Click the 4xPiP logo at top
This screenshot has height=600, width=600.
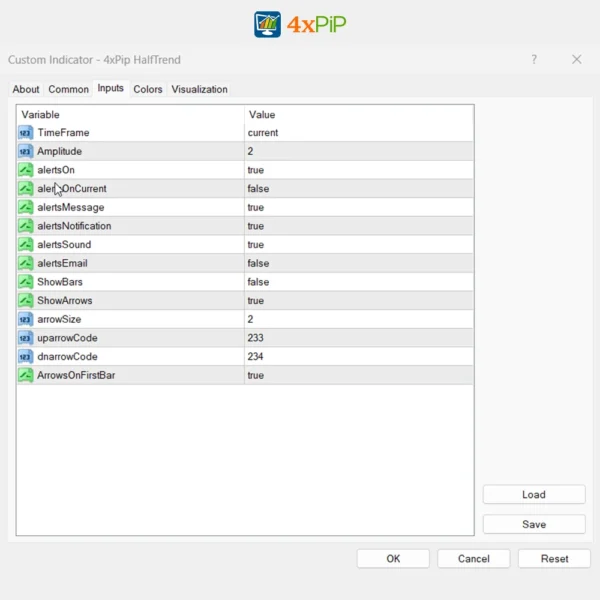pos(300,24)
